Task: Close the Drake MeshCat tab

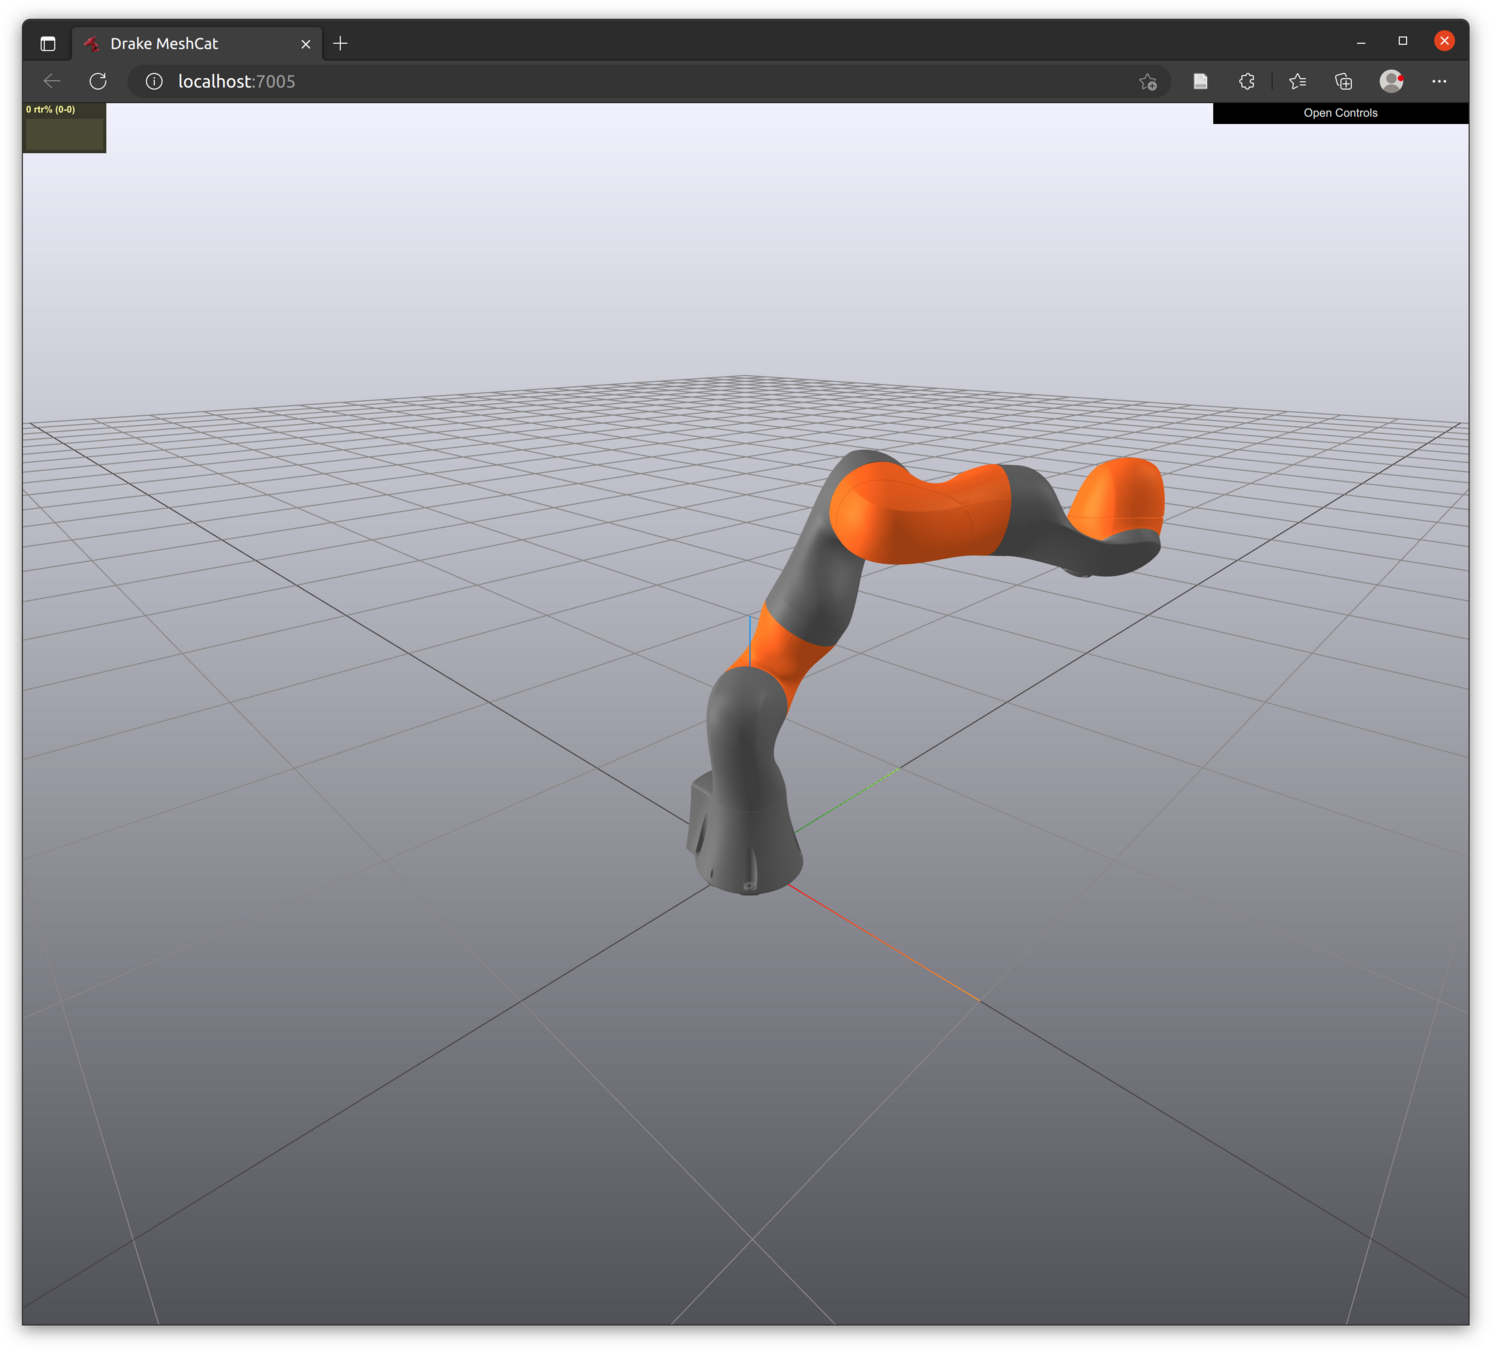Action: [306, 44]
